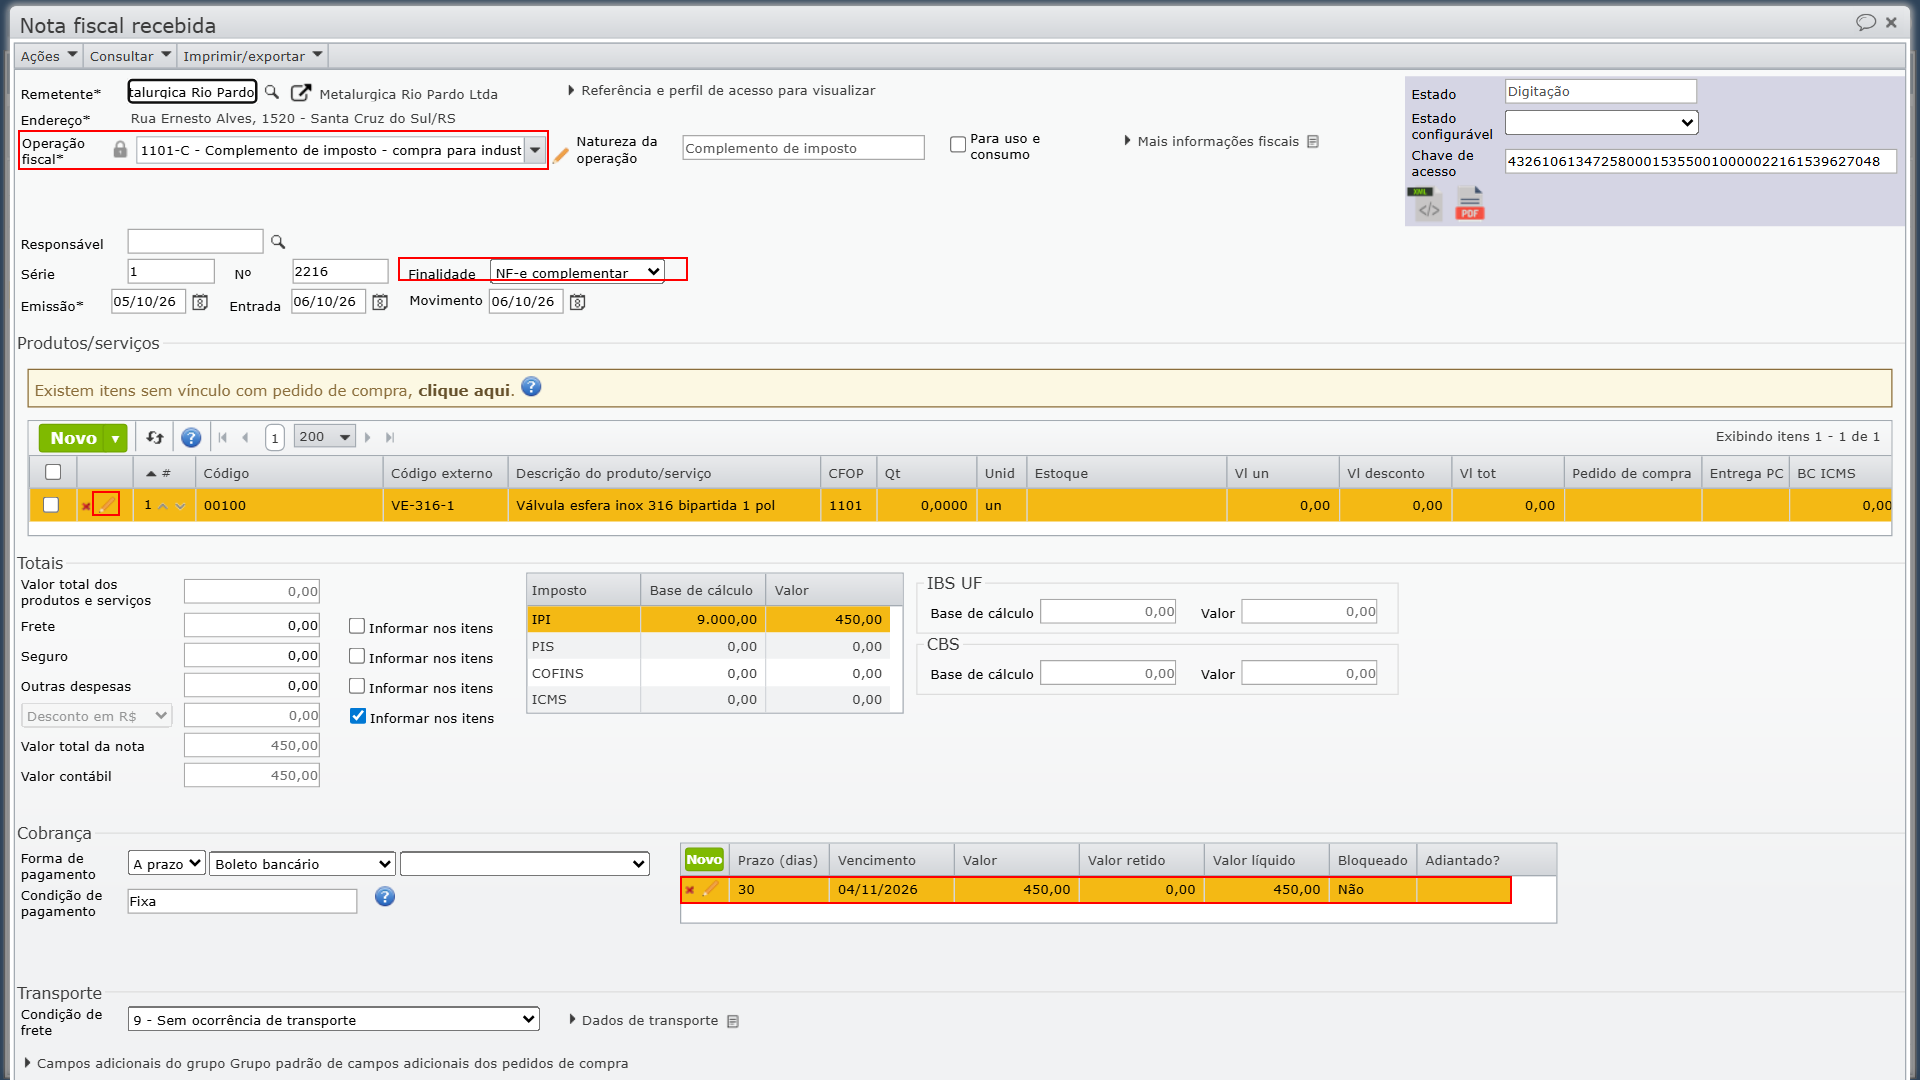Click the 'clique aqui' link

coord(464,390)
